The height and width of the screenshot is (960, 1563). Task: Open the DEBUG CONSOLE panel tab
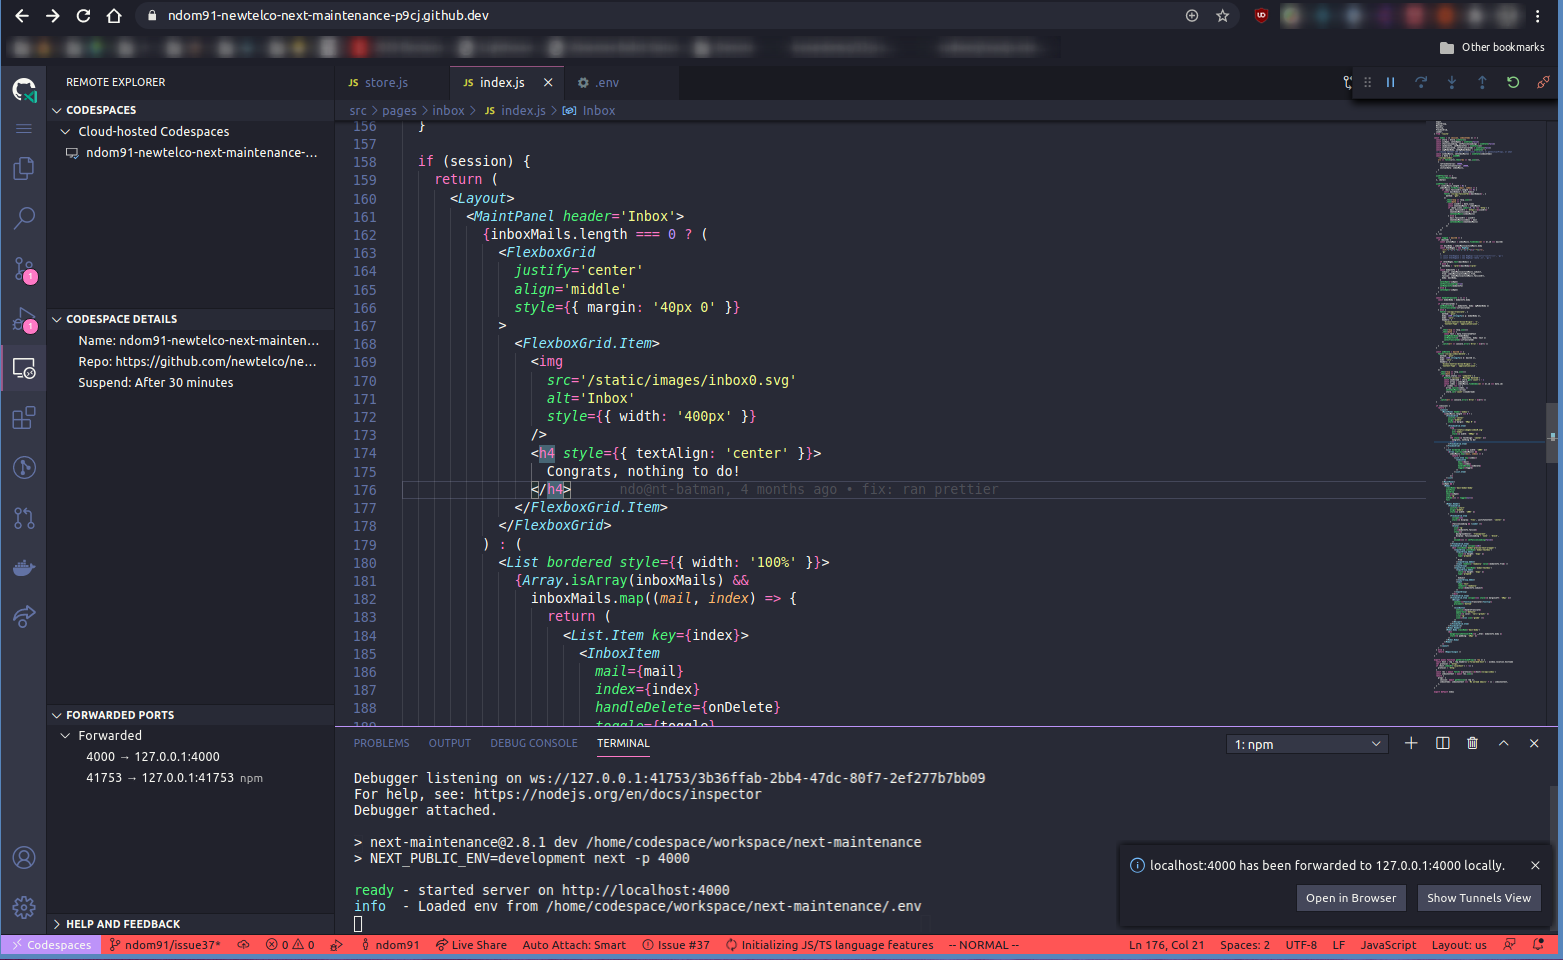(534, 743)
